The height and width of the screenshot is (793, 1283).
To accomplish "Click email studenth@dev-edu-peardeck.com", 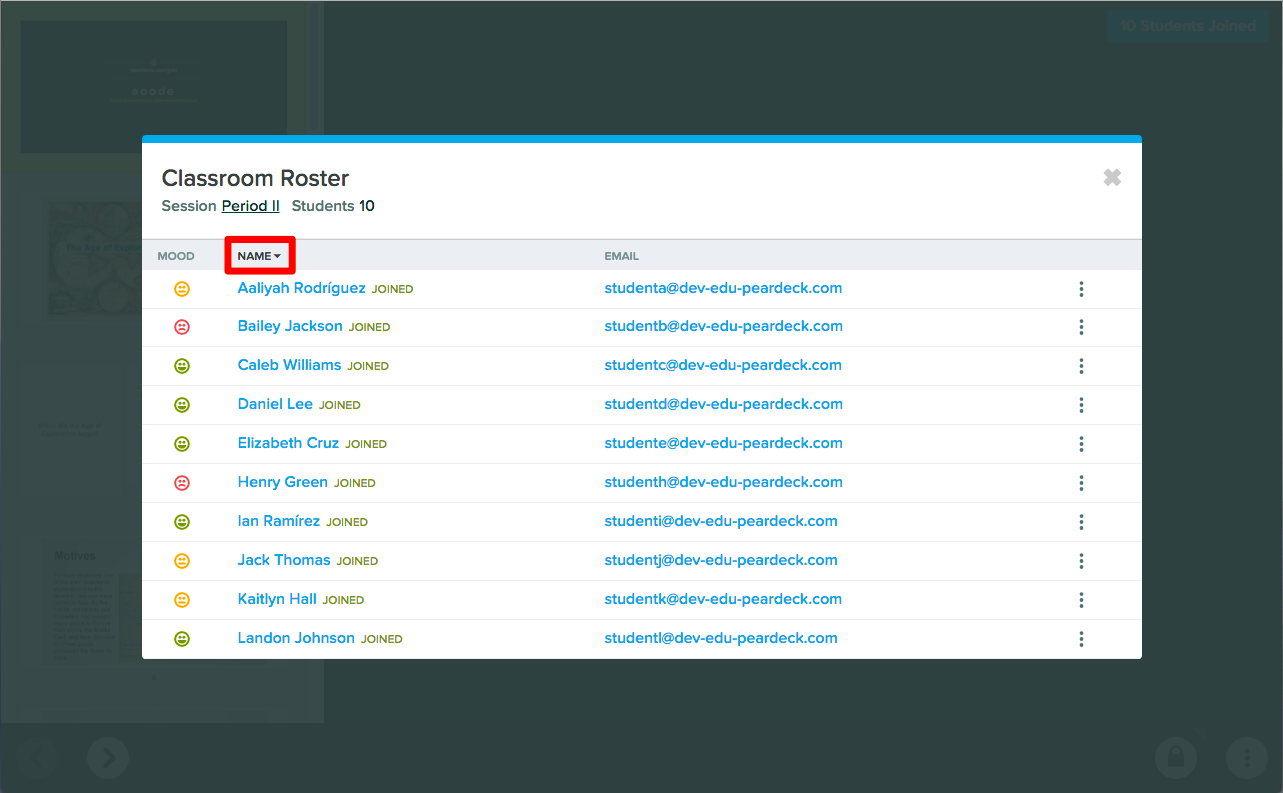I will [x=723, y=482].
